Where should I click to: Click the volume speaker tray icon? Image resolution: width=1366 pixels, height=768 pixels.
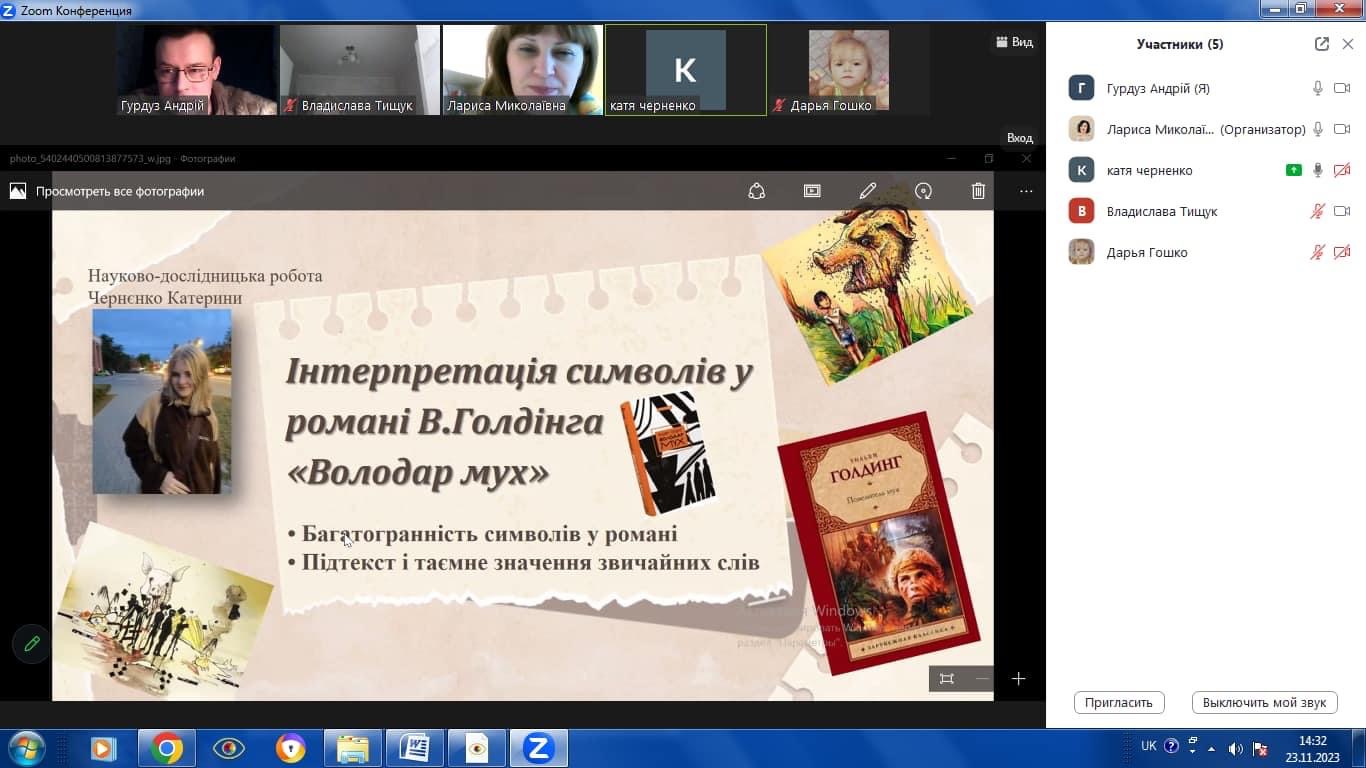(1236, 748)
